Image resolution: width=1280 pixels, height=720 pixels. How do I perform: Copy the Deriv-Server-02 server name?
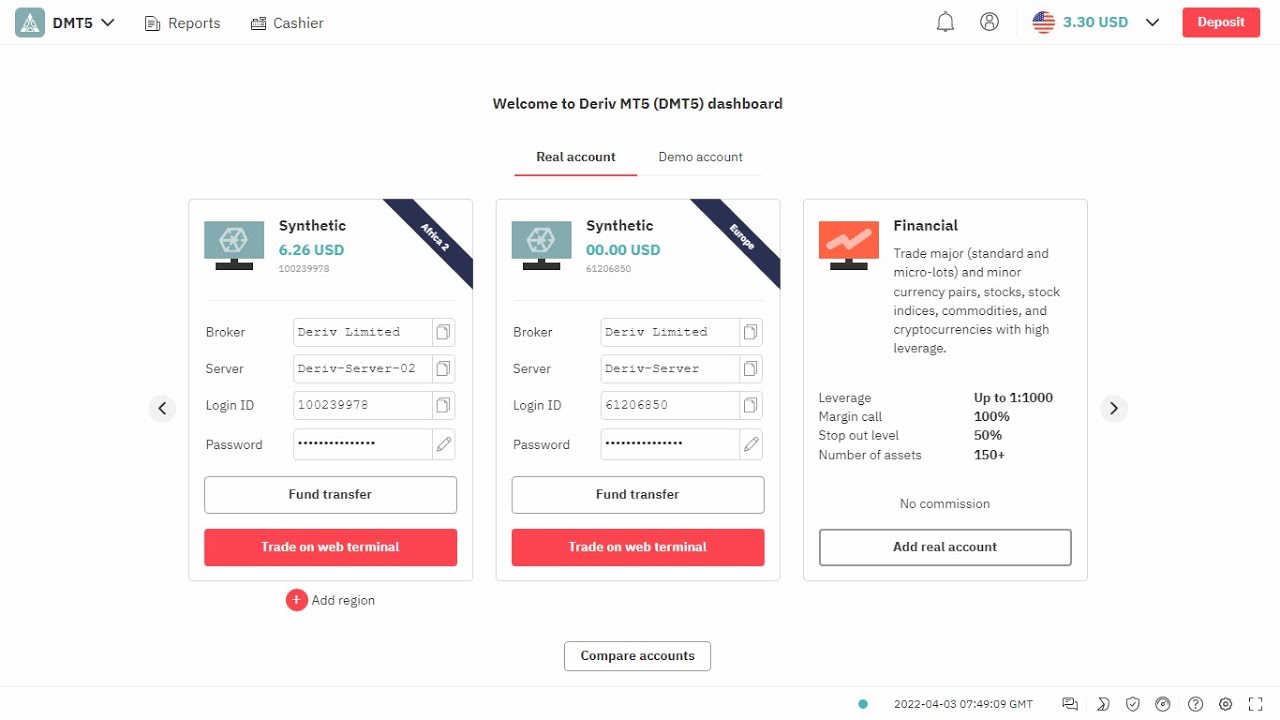tap(443, 368)
